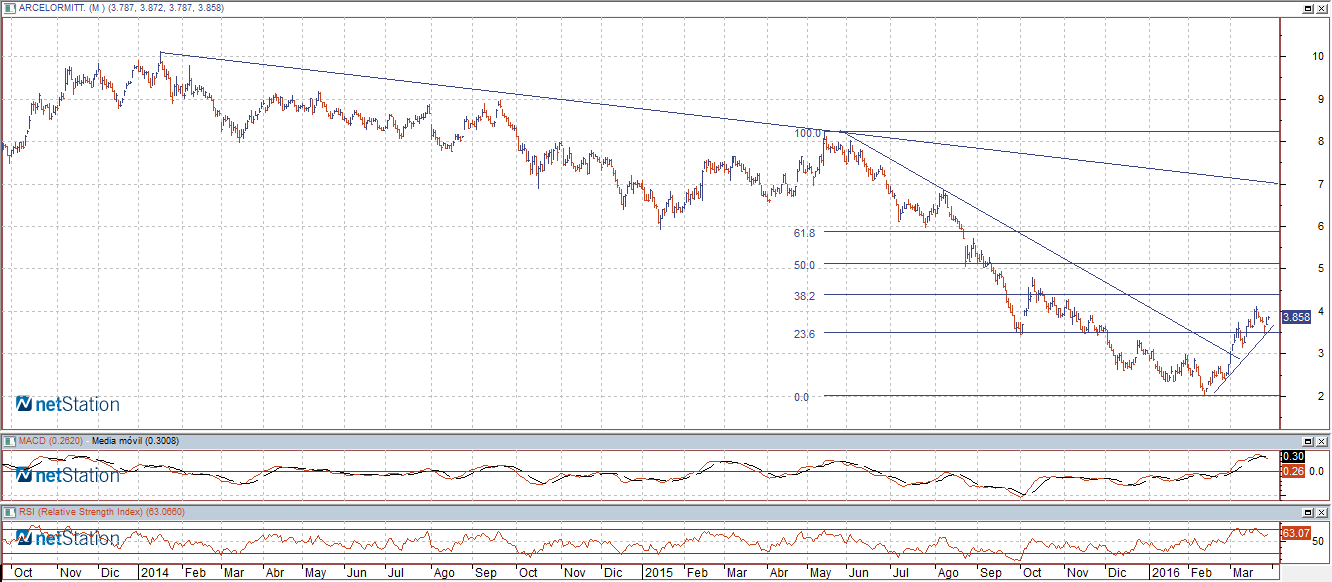Click the 2015 marker on time axis
Screen dimensions: 1332x582
tap(658, 573)
